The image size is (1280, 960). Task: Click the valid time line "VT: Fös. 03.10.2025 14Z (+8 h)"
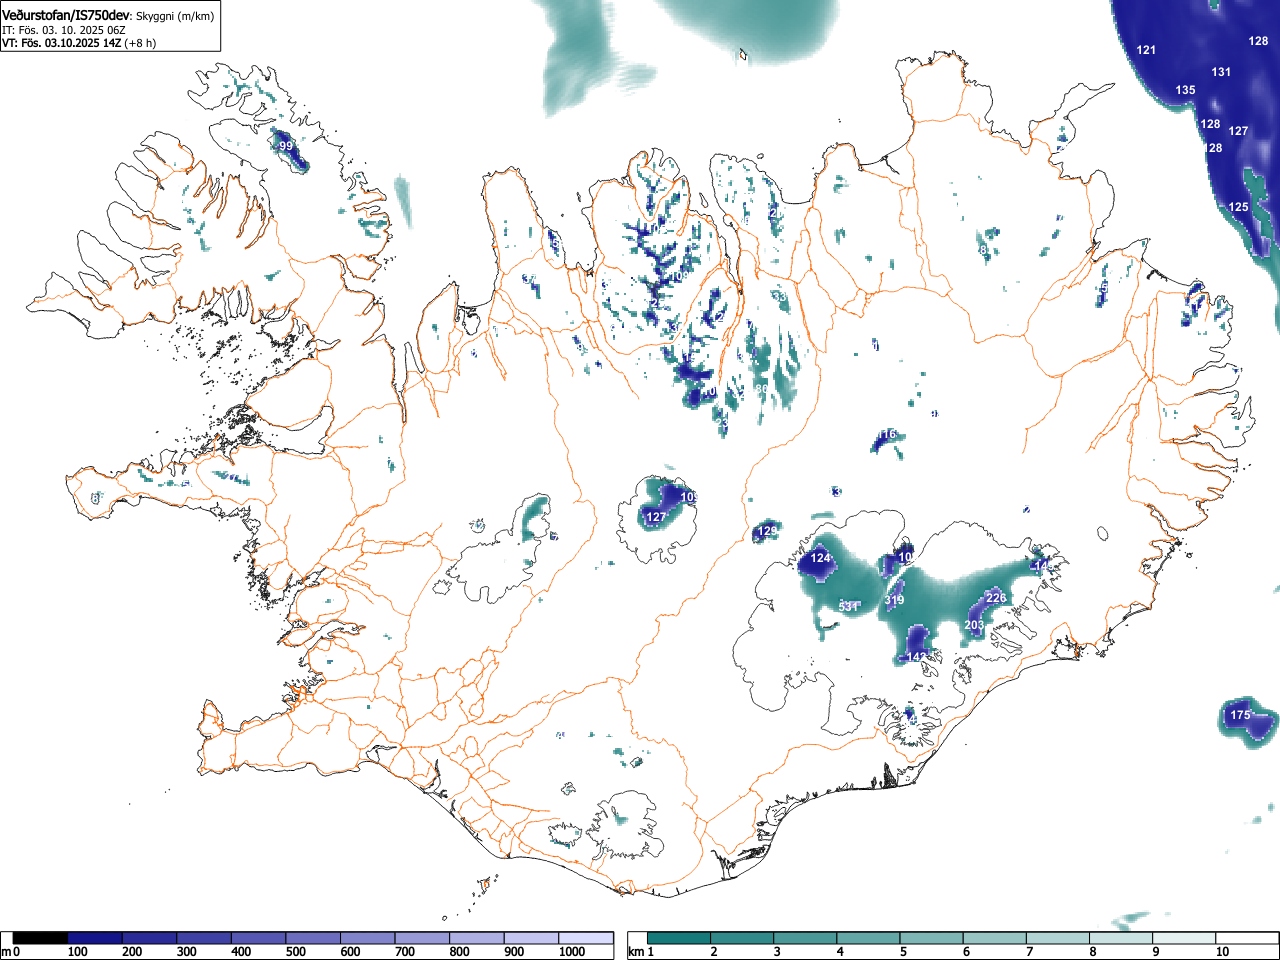79,43
